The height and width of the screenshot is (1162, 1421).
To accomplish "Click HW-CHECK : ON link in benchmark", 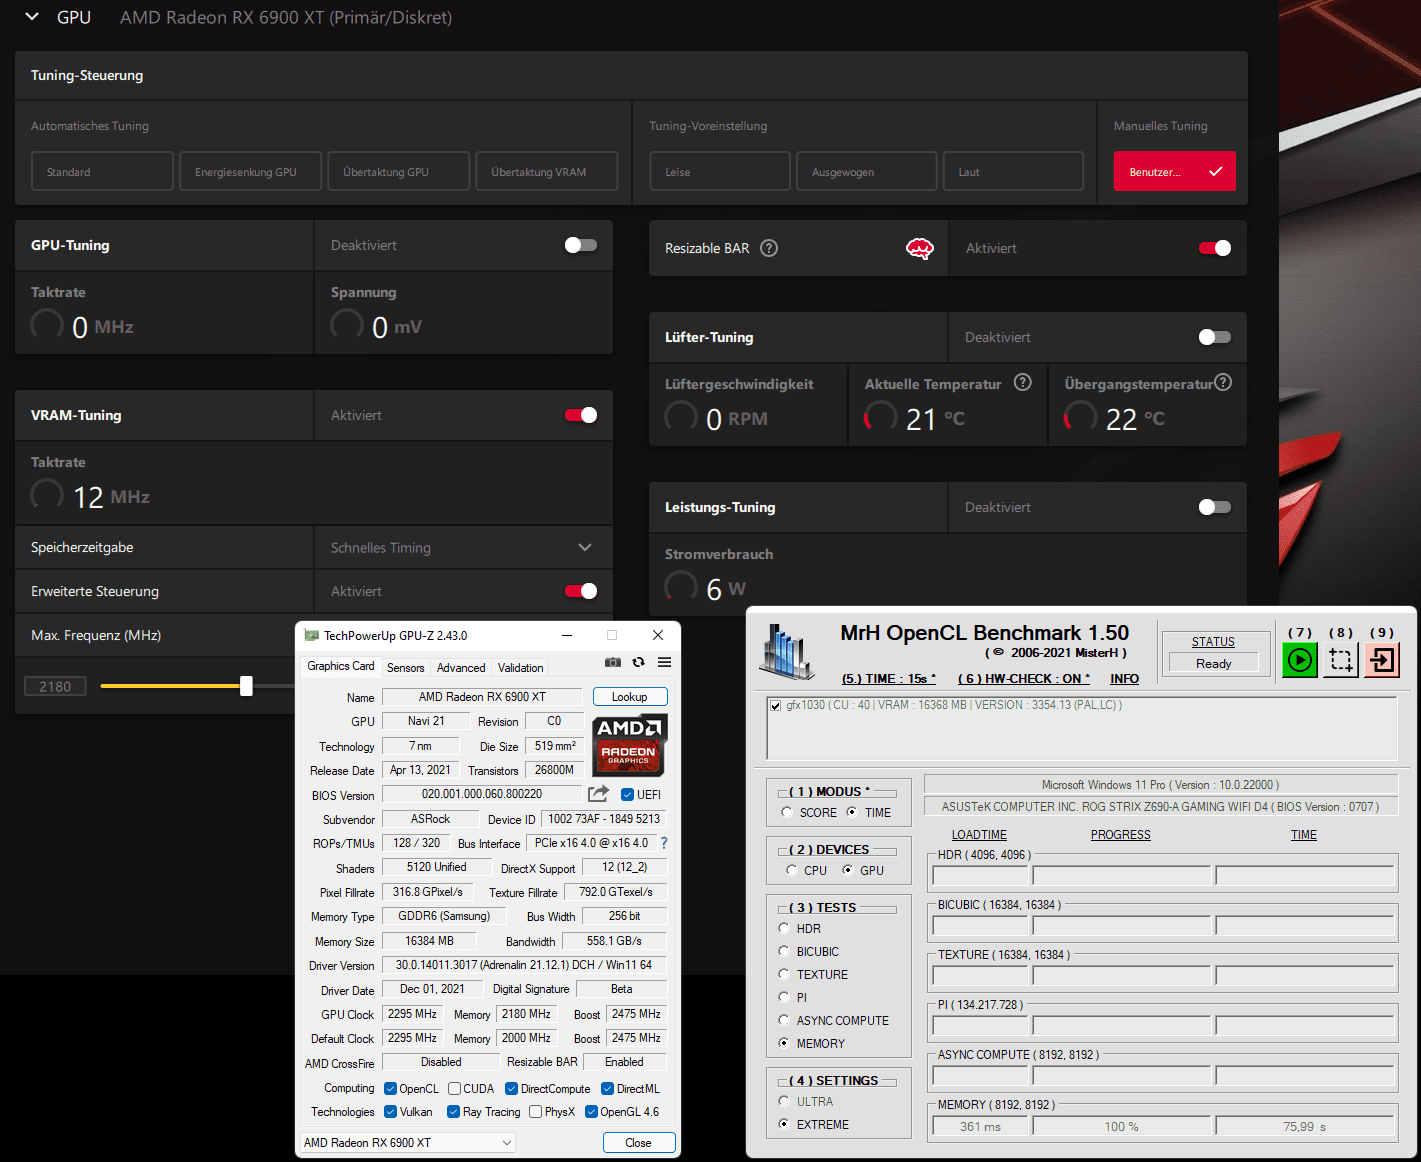I will pyautogui.click(x=1023, y=679).
